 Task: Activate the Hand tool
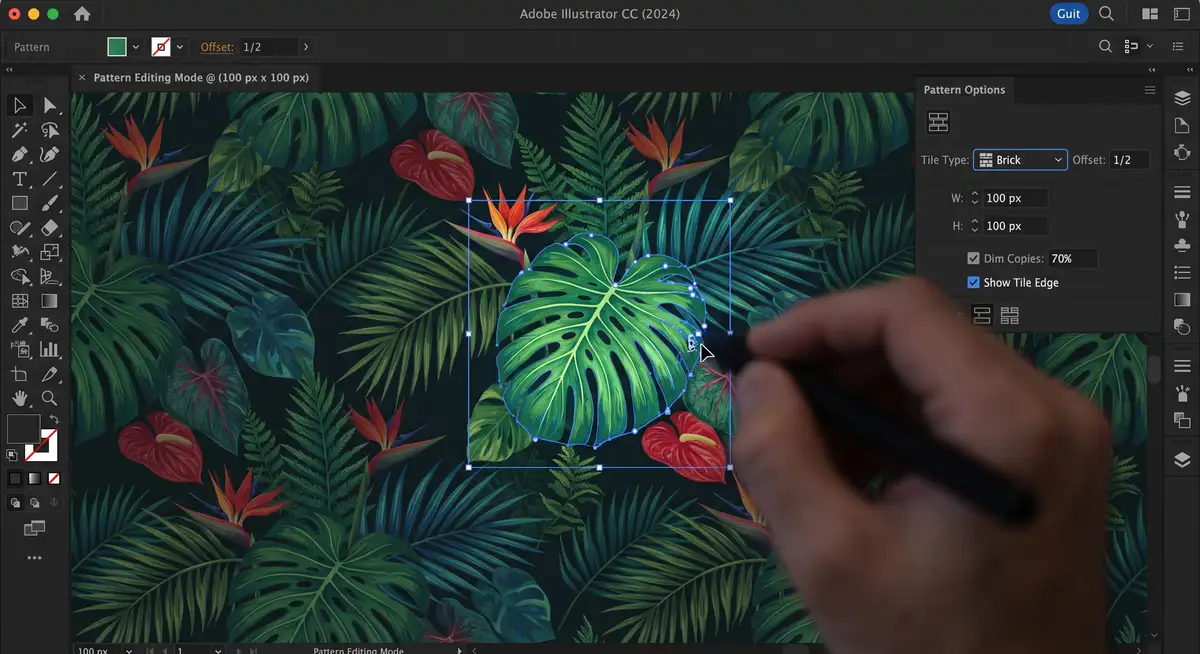19,398
